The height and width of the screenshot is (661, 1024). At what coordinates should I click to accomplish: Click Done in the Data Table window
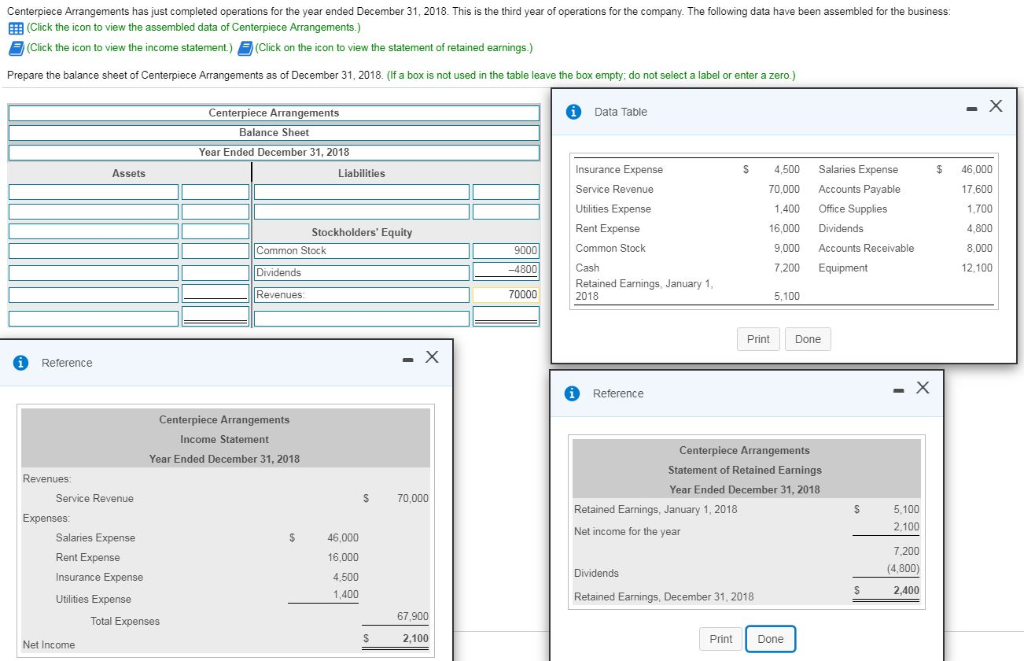point(808,339)
